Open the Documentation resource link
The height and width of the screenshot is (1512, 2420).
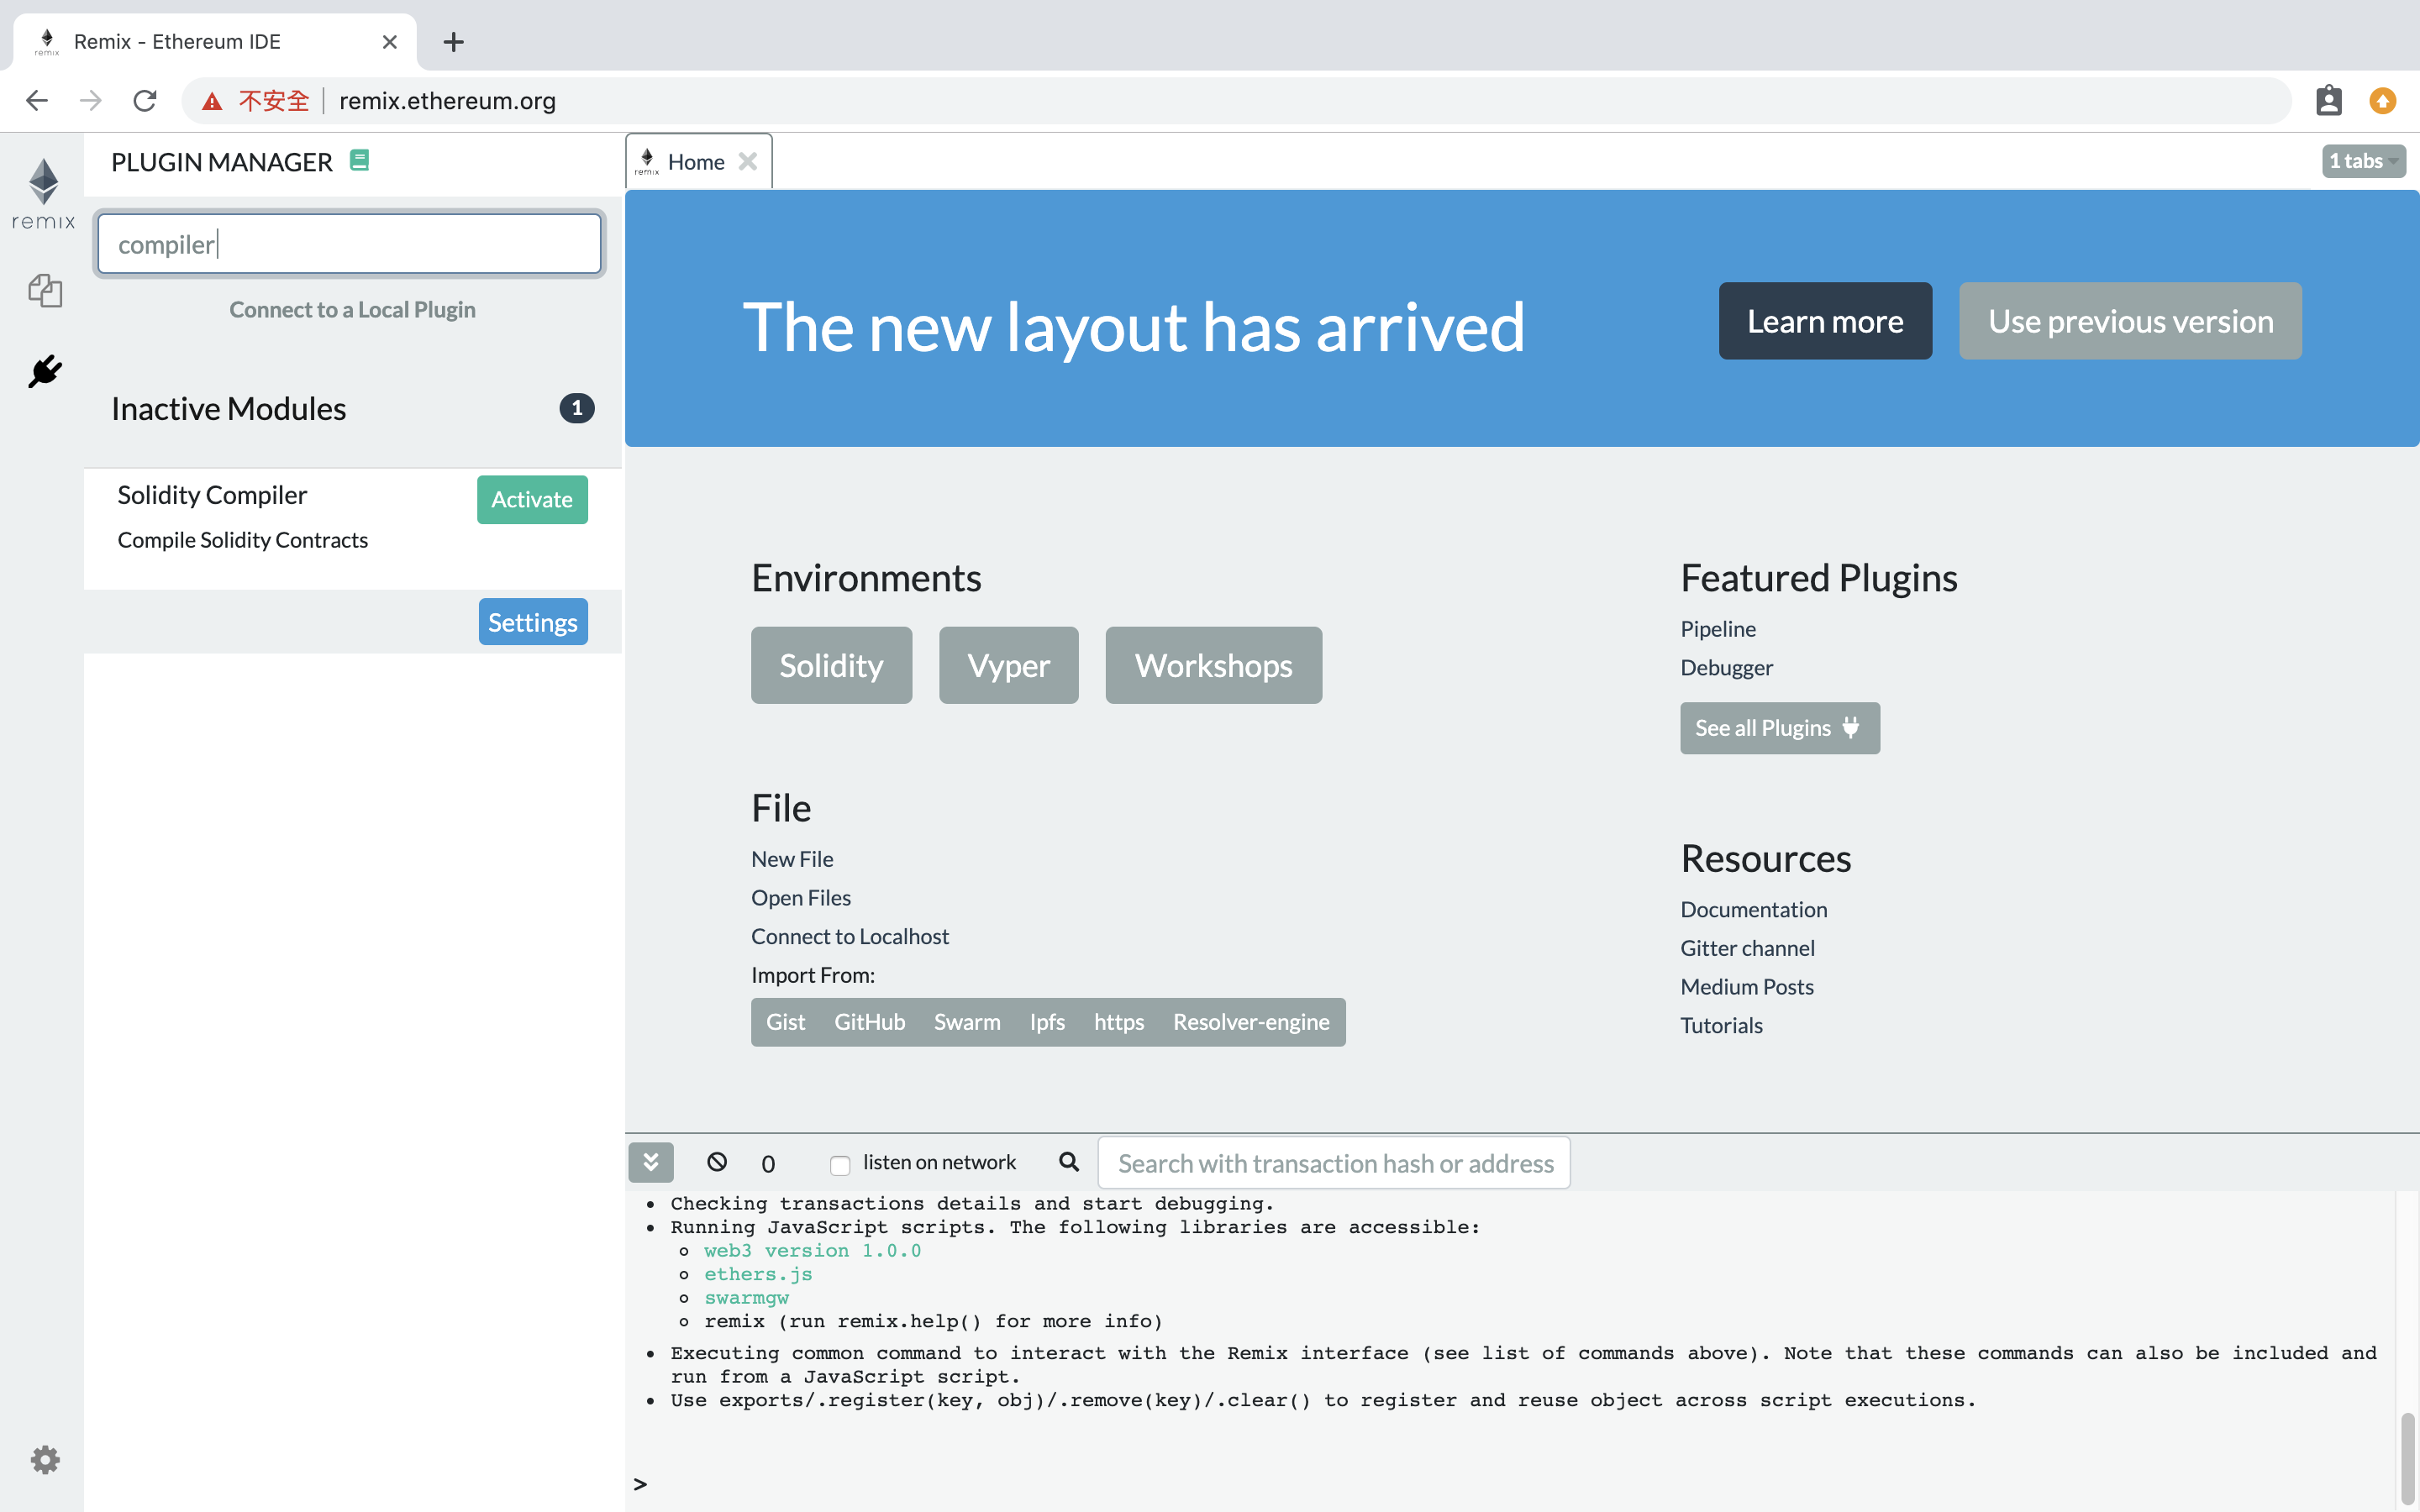[x=1753, y=909]
